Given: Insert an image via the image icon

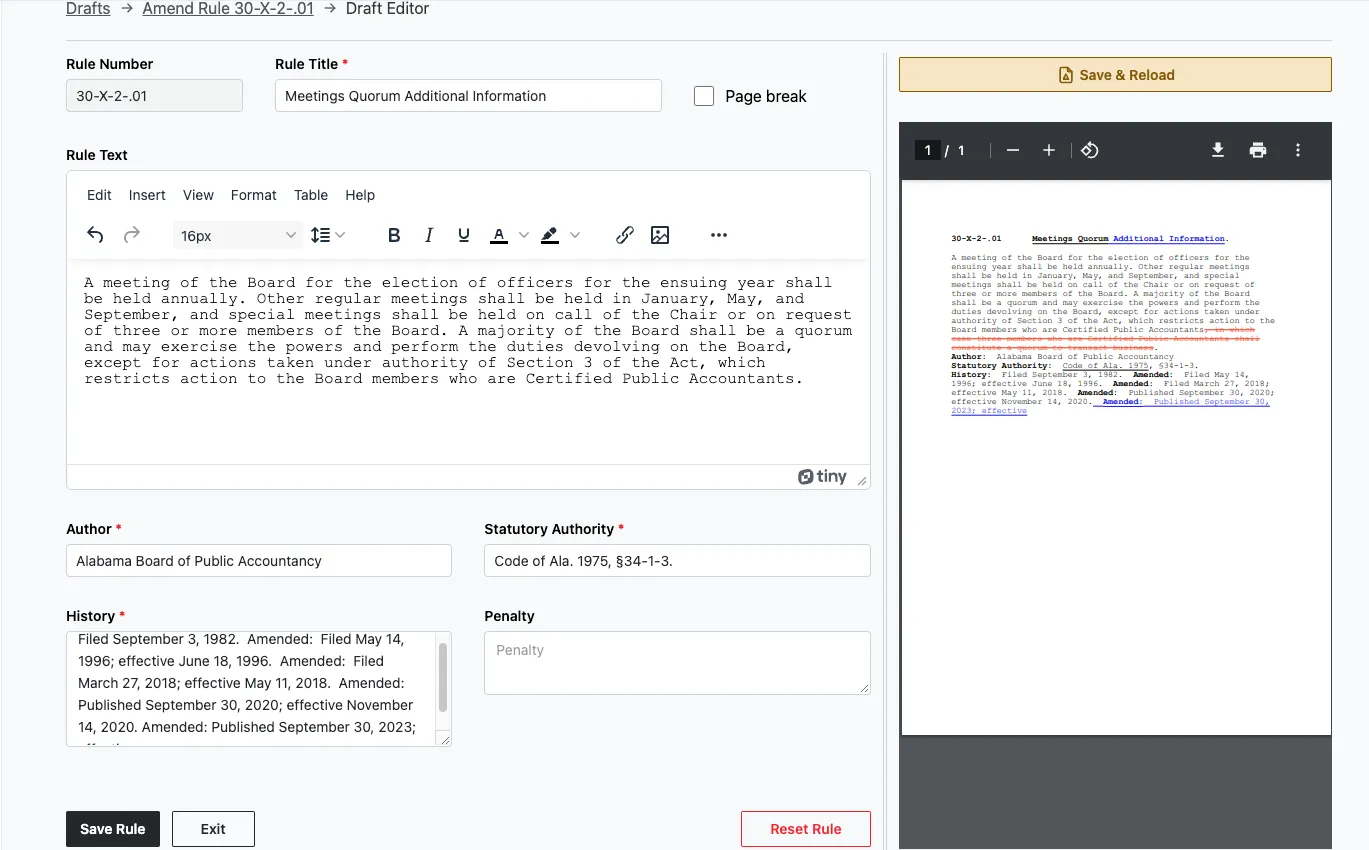Looking at the screenshot, I should pos(660,235).
